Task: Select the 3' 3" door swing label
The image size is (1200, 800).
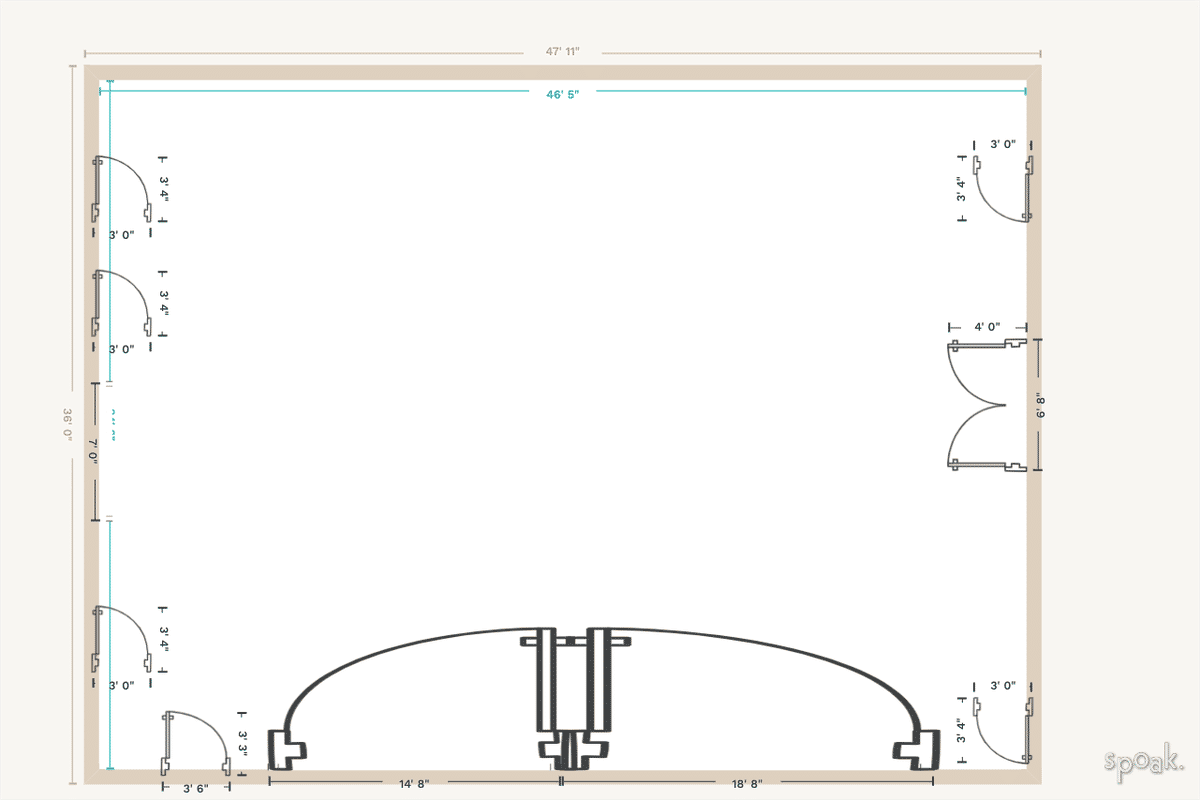Action: click(x=243, y=741)
